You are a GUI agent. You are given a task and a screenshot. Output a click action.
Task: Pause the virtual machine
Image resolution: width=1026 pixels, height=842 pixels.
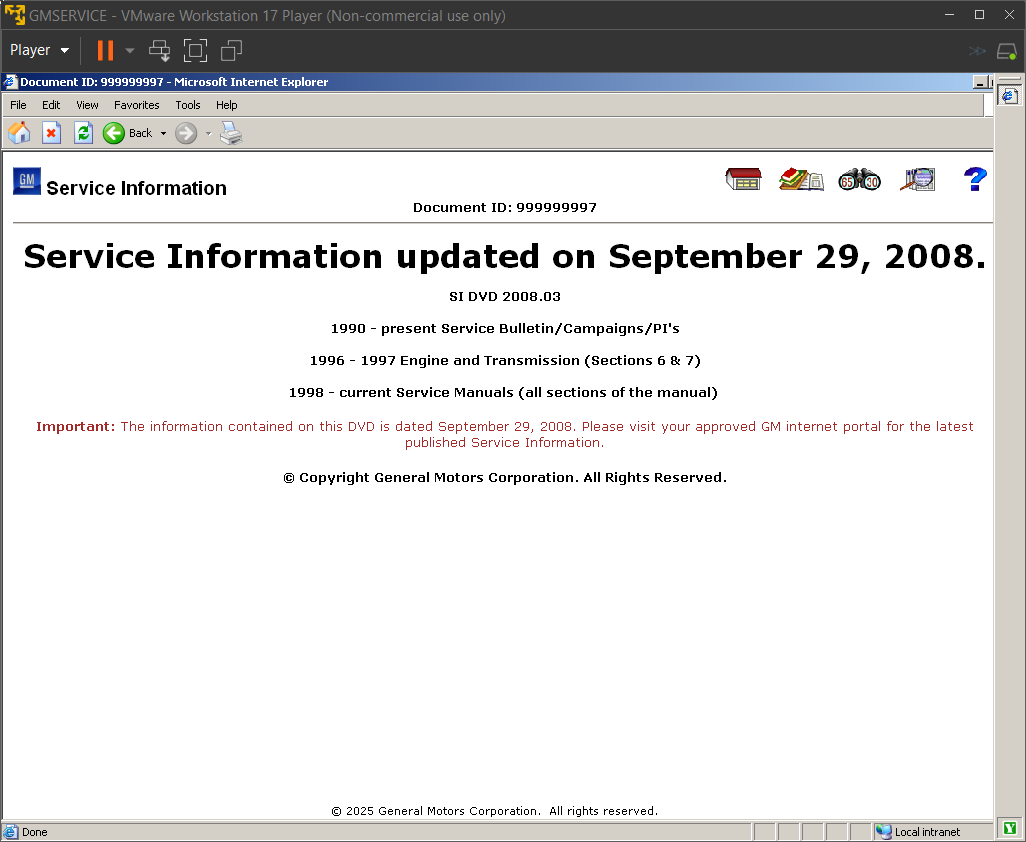pyautogui.click(x=105, y=50)
